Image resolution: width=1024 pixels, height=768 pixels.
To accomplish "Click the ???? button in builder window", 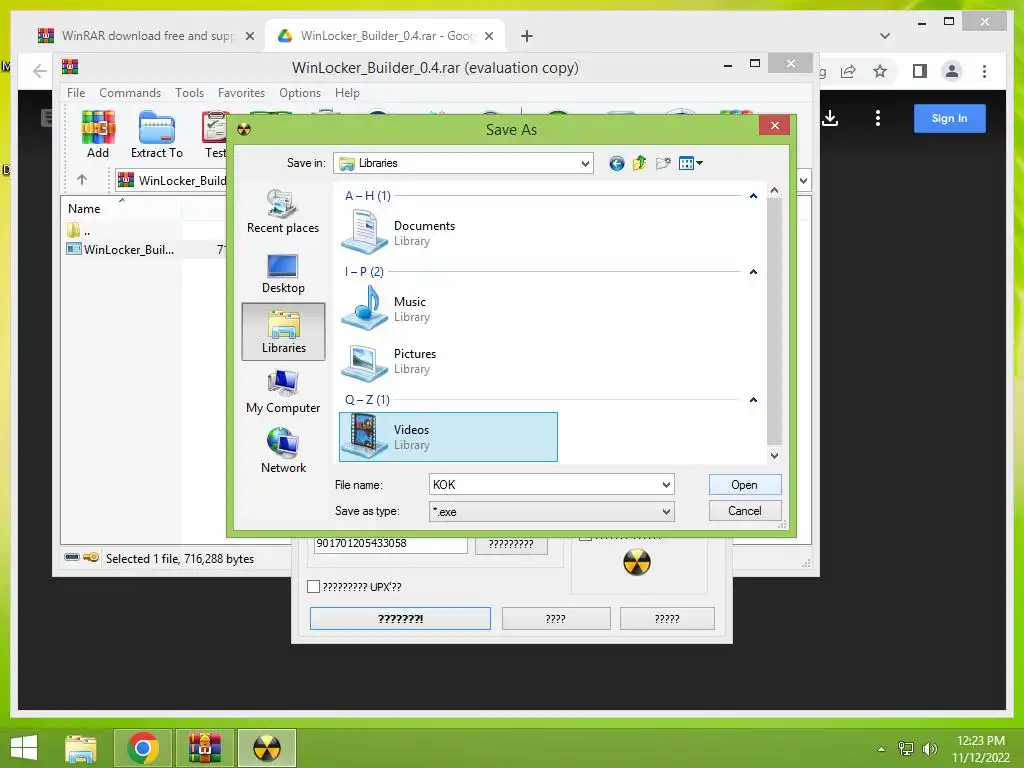I will tap(556, 618).
